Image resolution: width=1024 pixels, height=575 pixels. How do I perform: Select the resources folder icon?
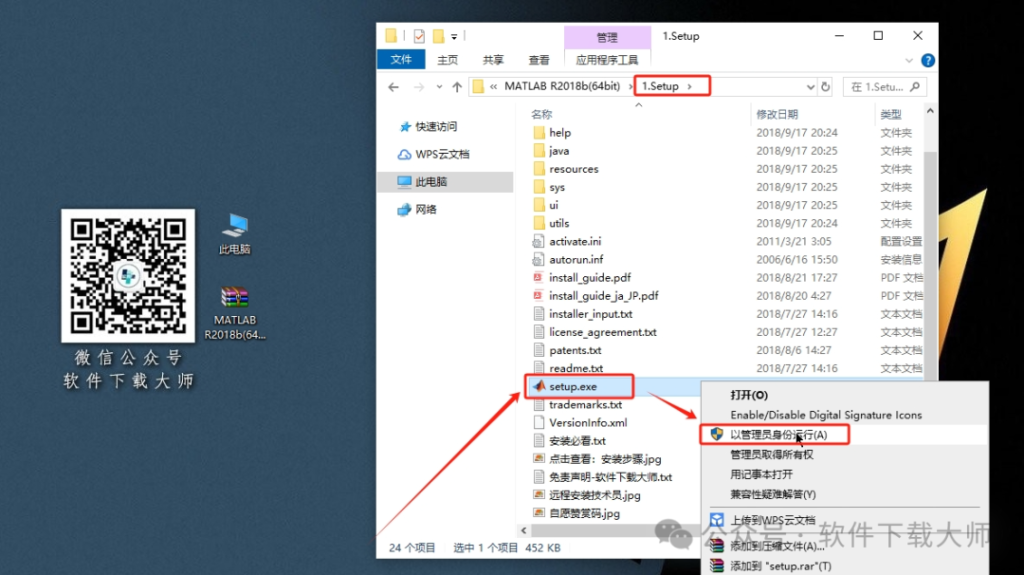[539, 169]
